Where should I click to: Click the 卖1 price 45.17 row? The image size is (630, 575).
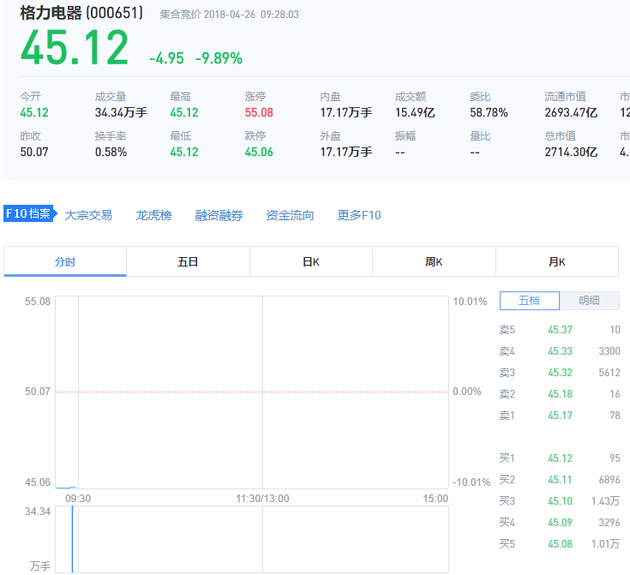[560, 415]
